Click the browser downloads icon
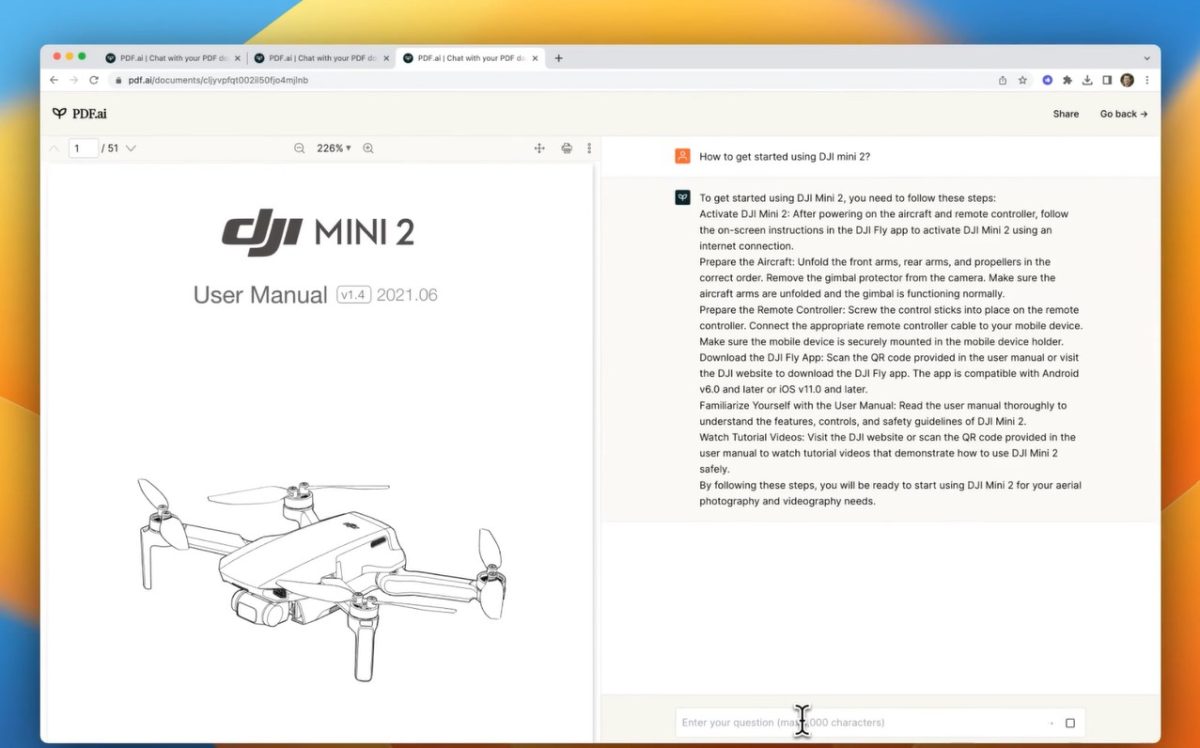Screen dimensions: 1200x748 pos(1087,80)
